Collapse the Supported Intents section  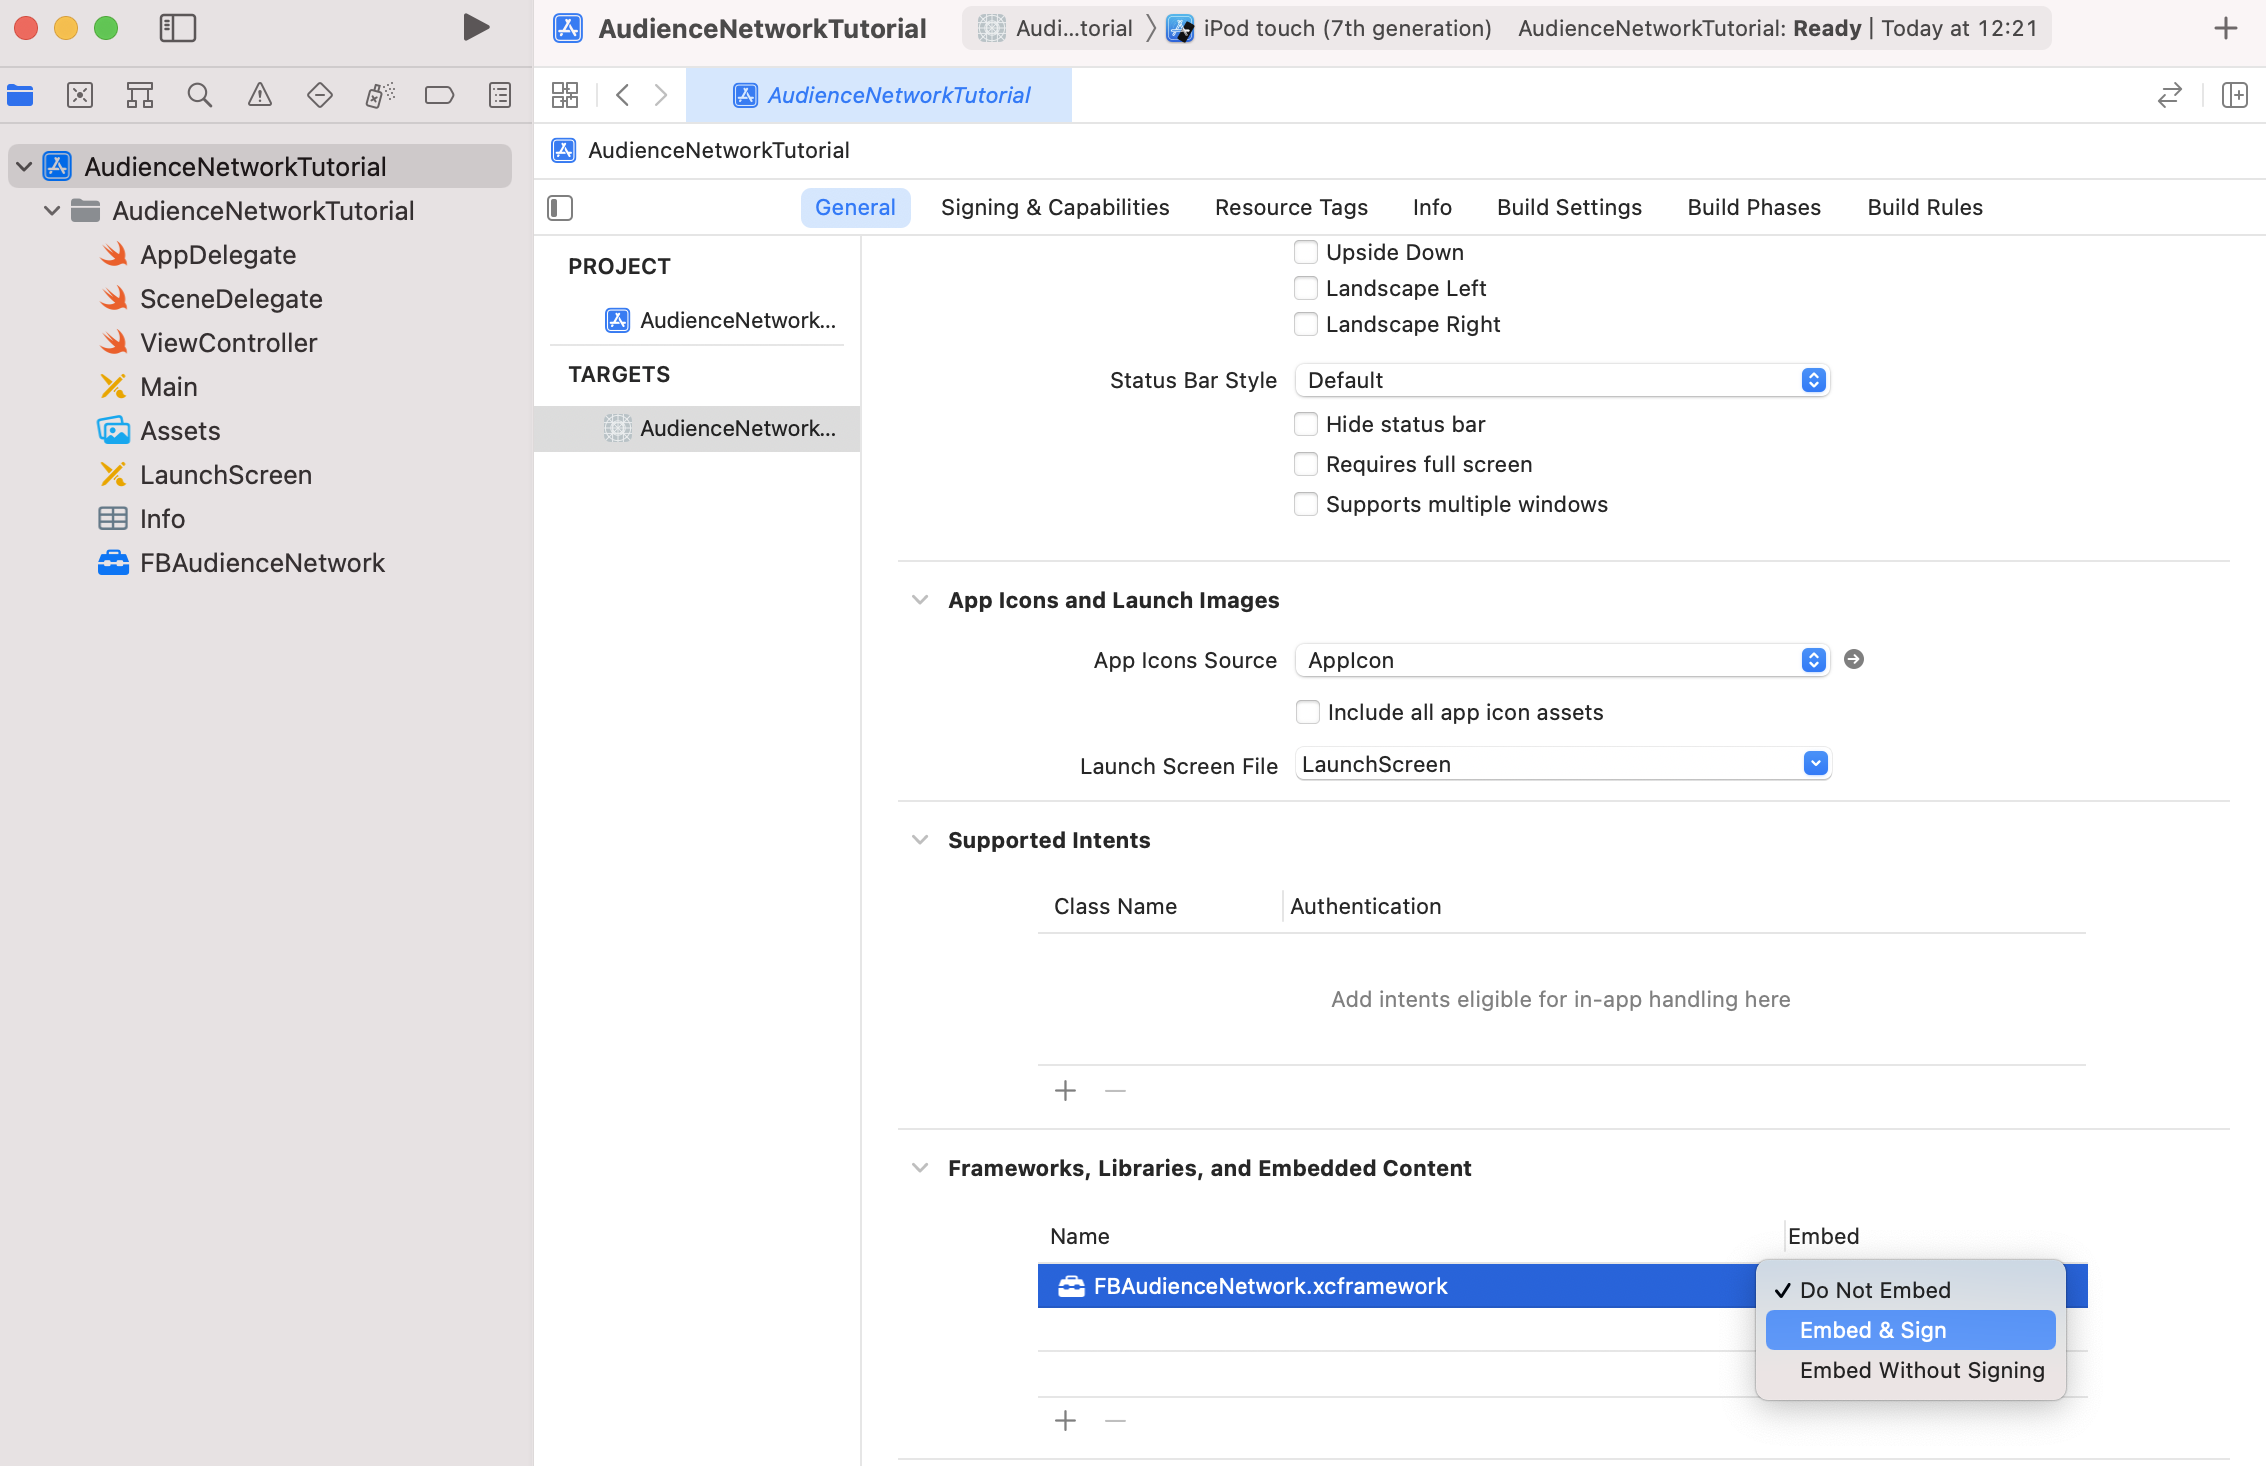(920, 840)
